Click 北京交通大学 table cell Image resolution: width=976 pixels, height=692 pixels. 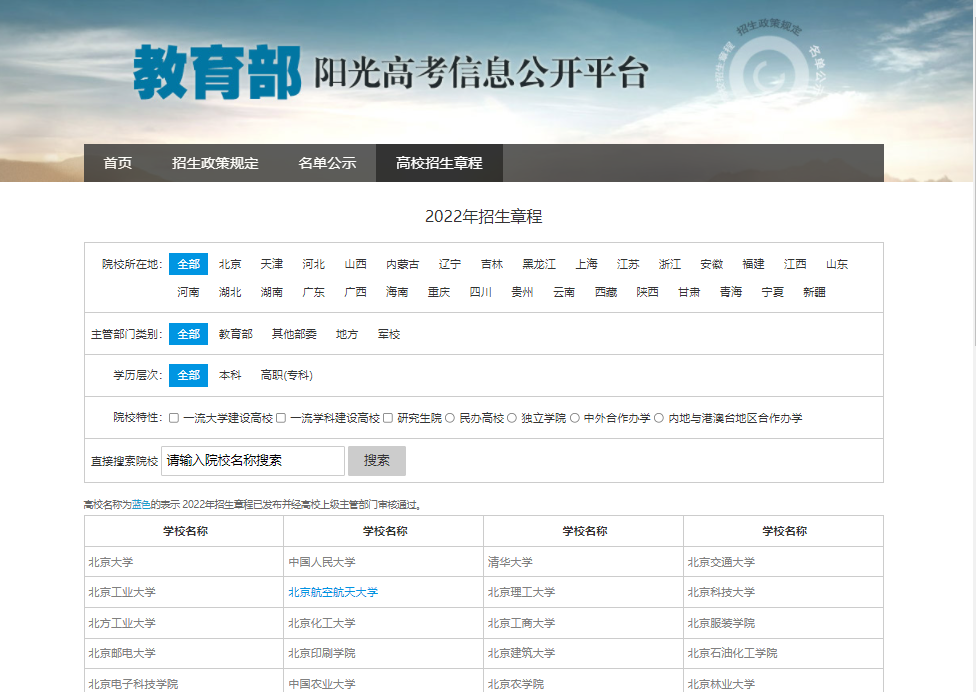(783, 562)
